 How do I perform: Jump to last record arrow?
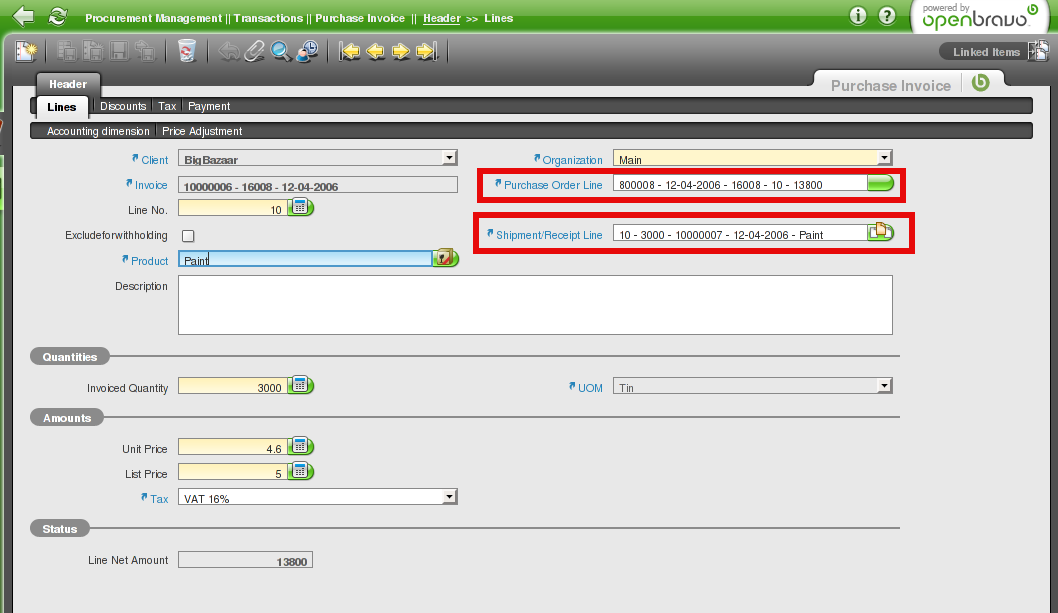427,51
